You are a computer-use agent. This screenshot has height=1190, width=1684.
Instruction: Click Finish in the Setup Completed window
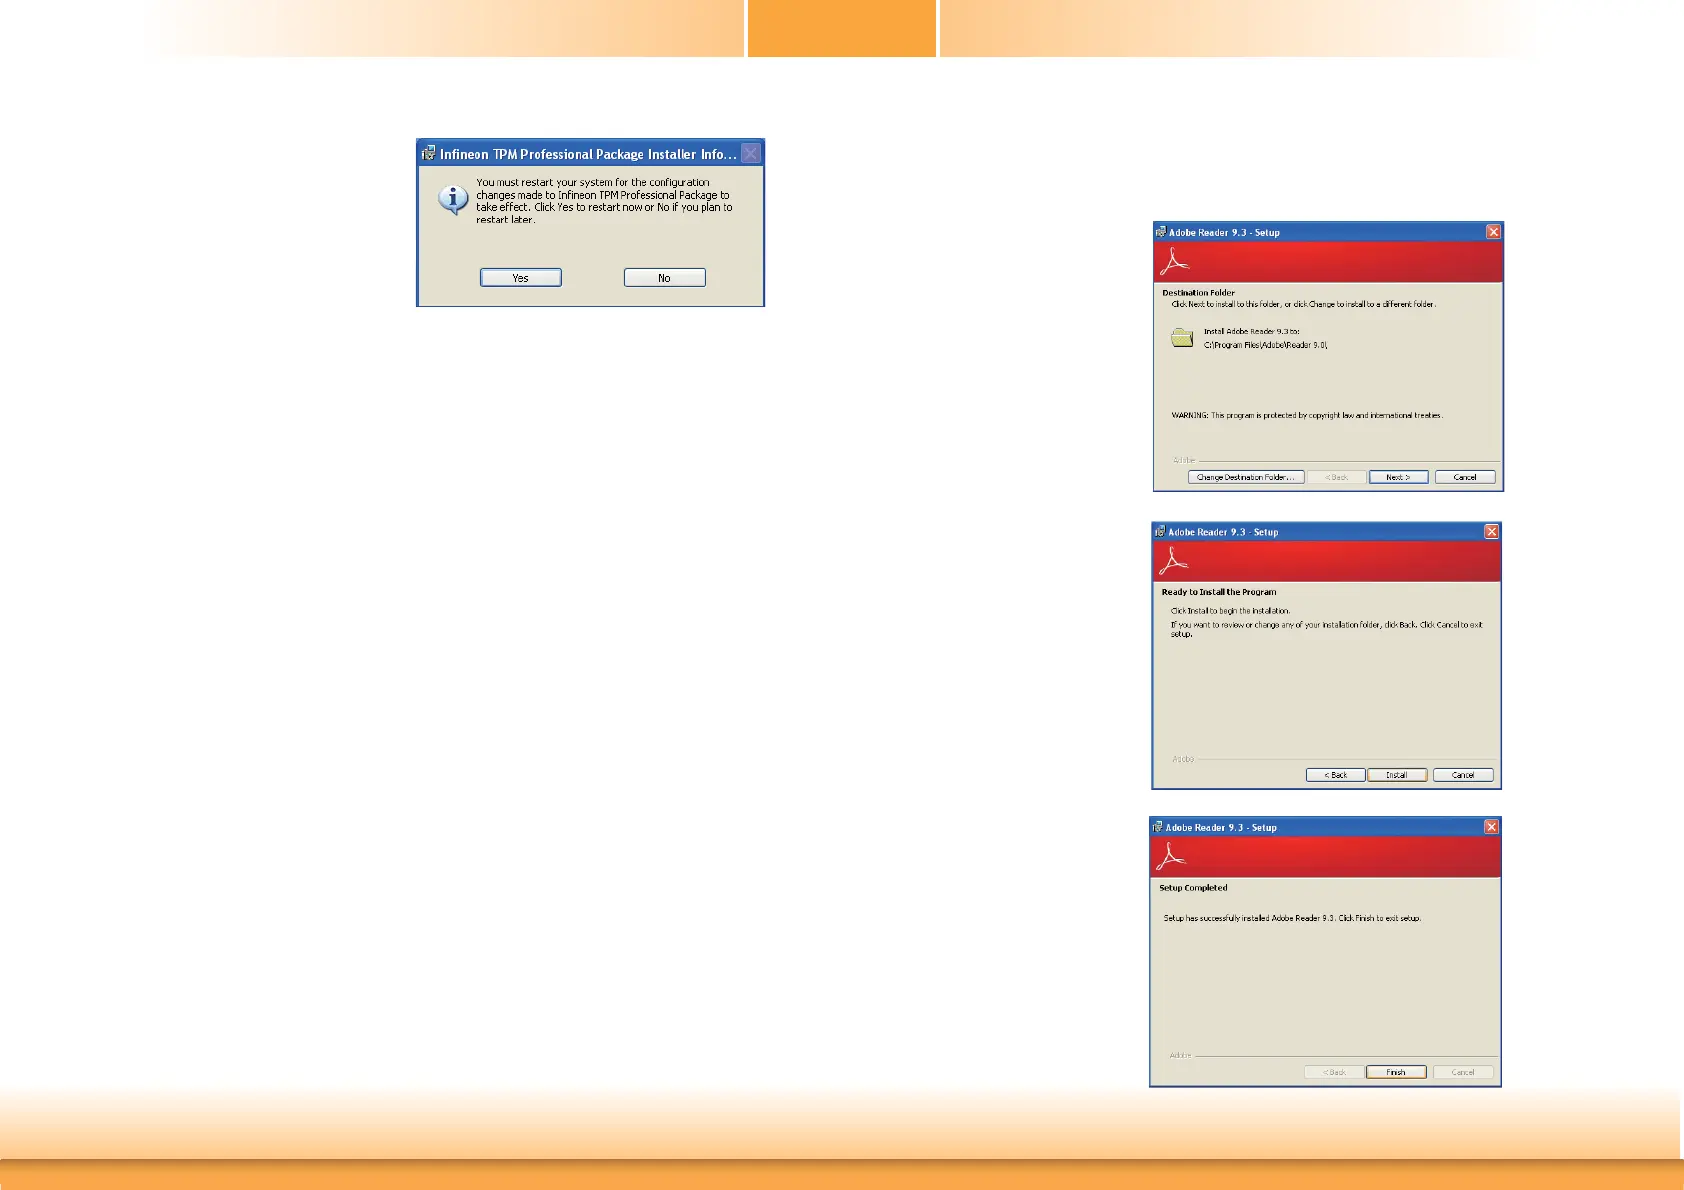pyautogui.click(x=1396, y=1072)
